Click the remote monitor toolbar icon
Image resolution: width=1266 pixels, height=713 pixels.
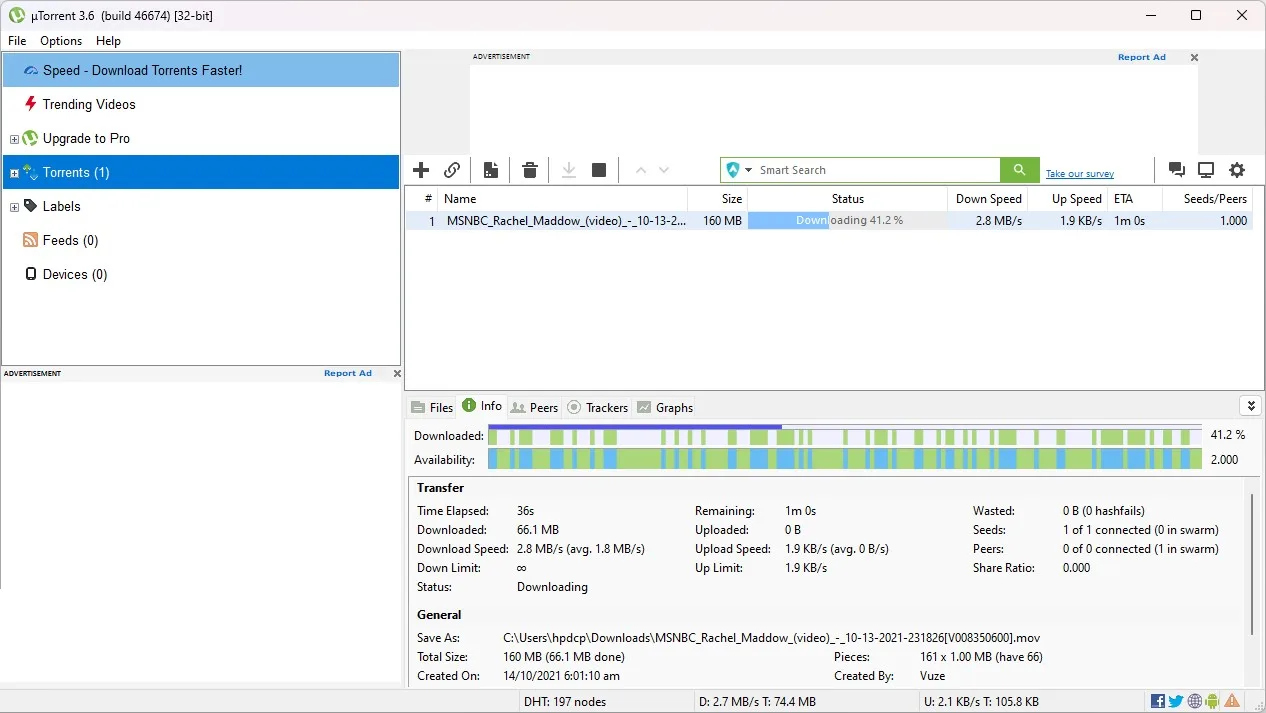[1206, 170]
